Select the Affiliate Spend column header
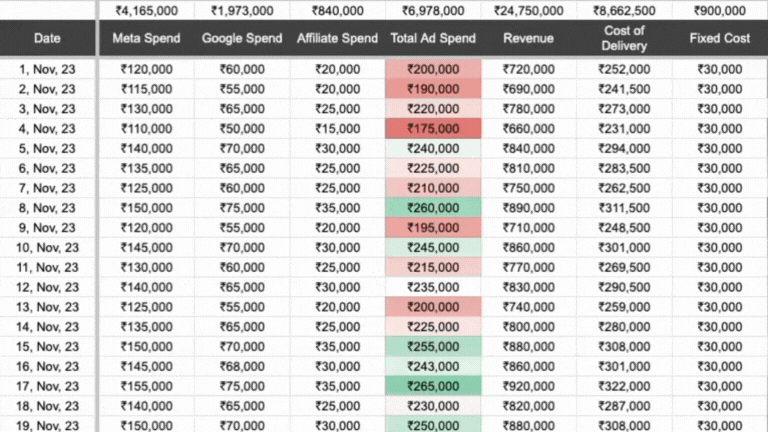The height and width of the screenshot is (432, 768). click(x=338, y=39)
